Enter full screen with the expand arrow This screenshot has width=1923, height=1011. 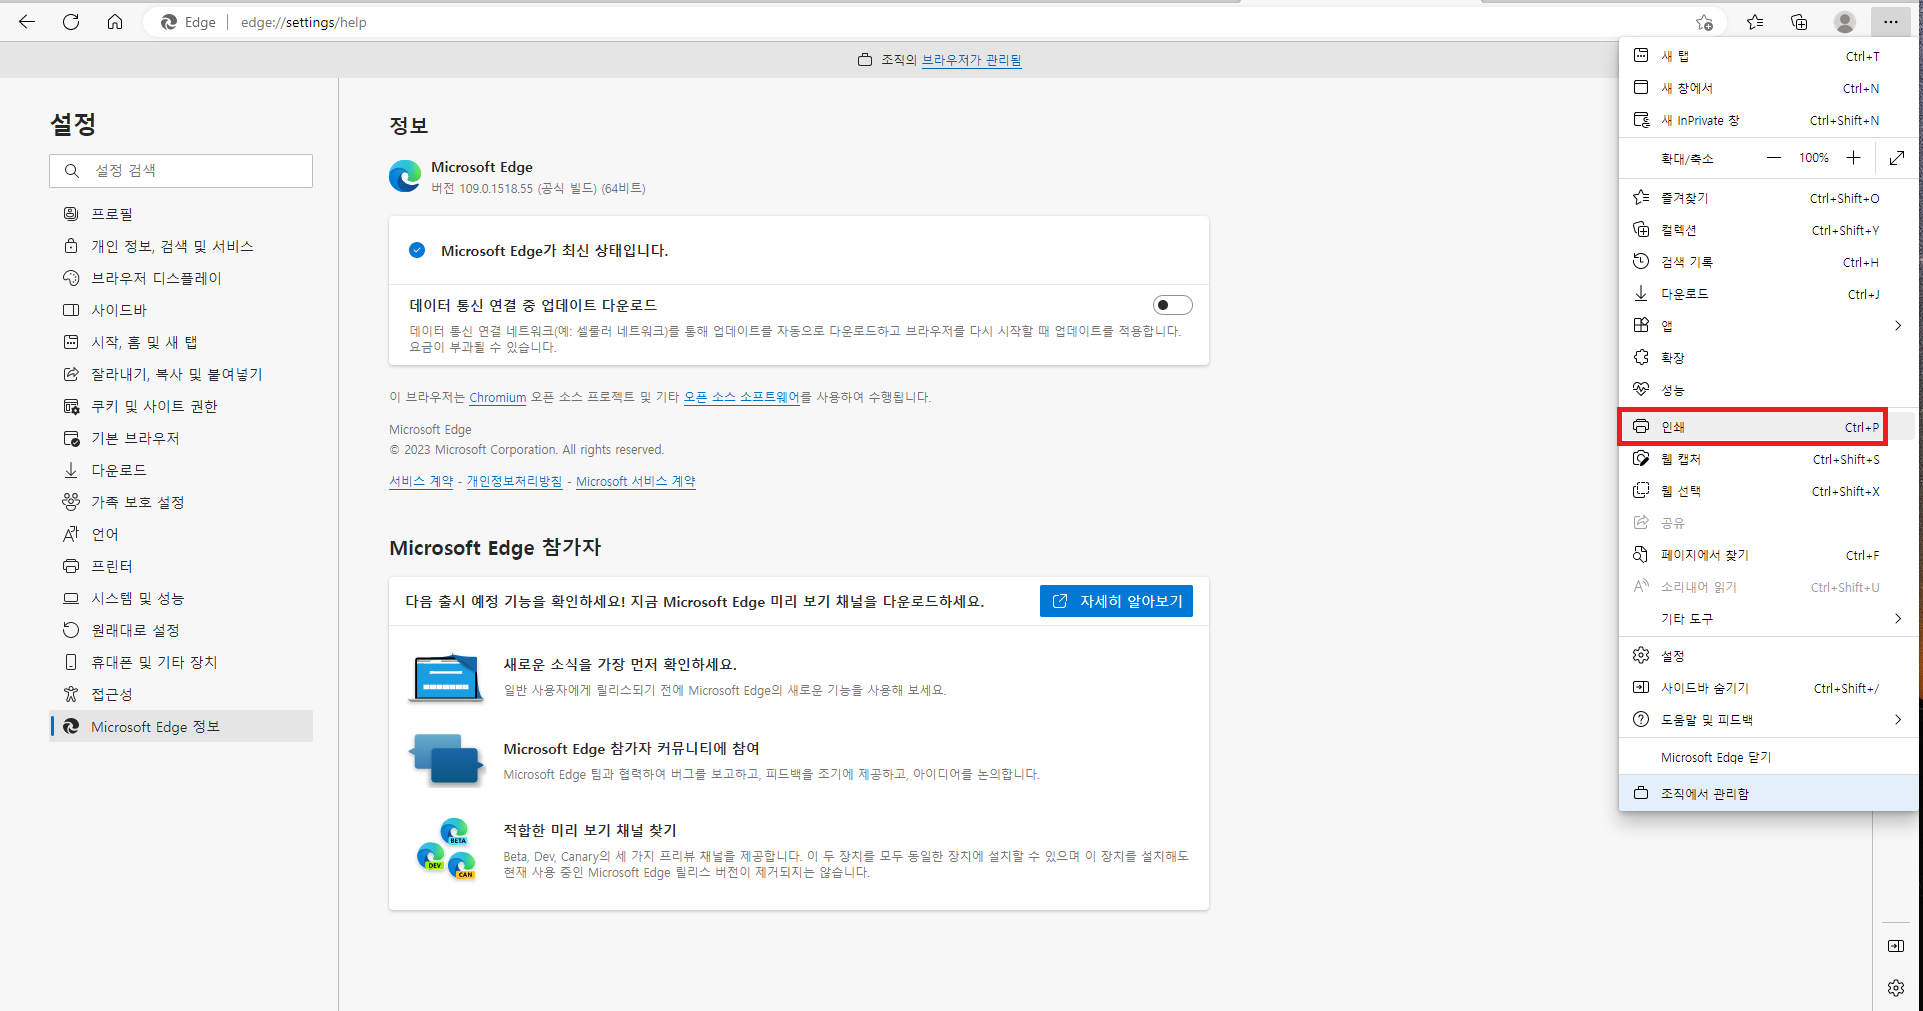click(x=1897, y=158)
